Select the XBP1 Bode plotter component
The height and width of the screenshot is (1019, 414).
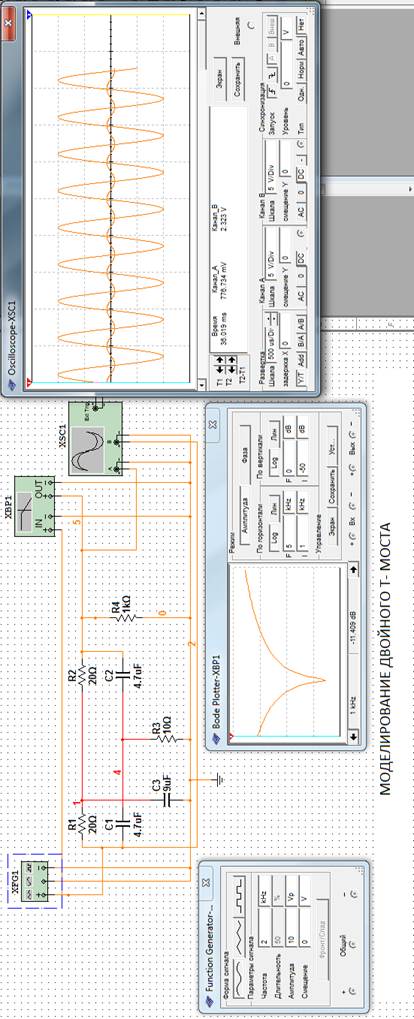click(x=36, y=504)
